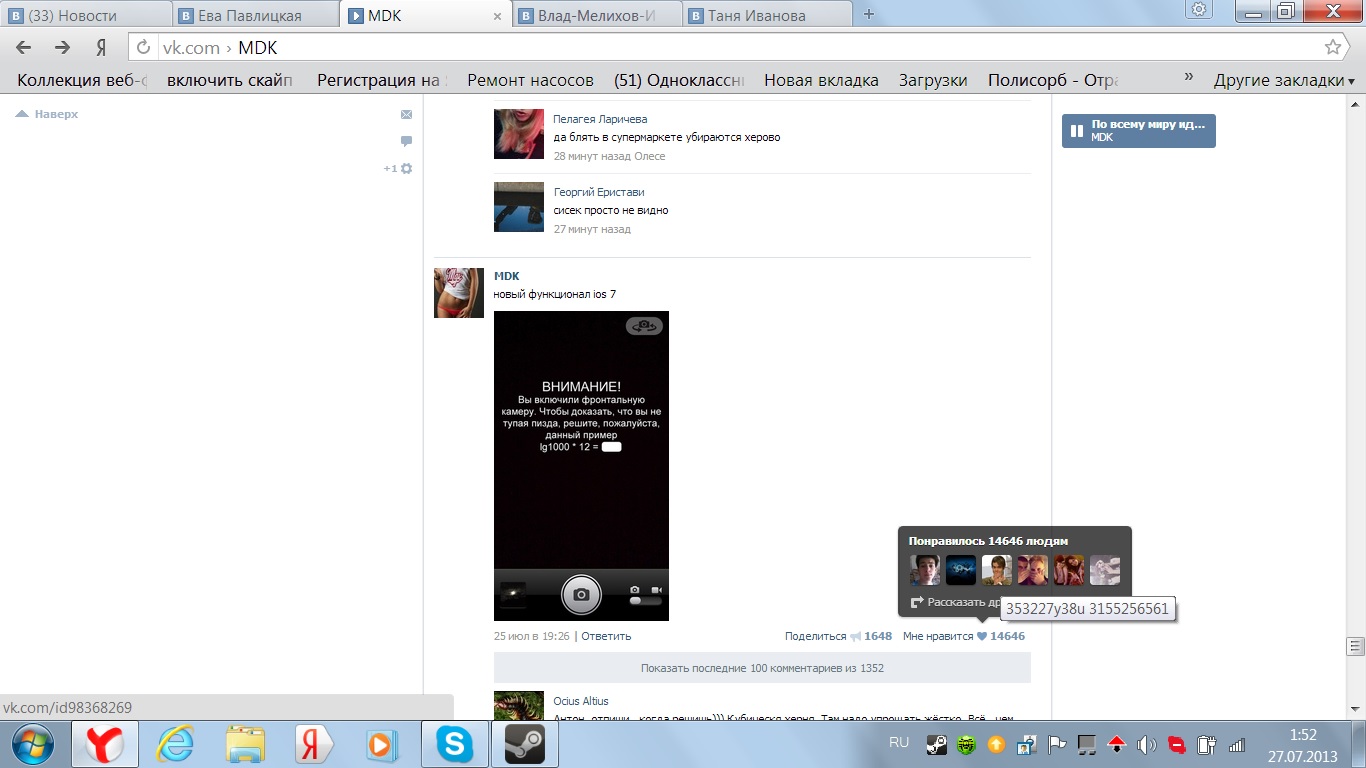1366x768 pixels.
Task: Pause the audio in the MDK player widget
Action: [1077, 130]
